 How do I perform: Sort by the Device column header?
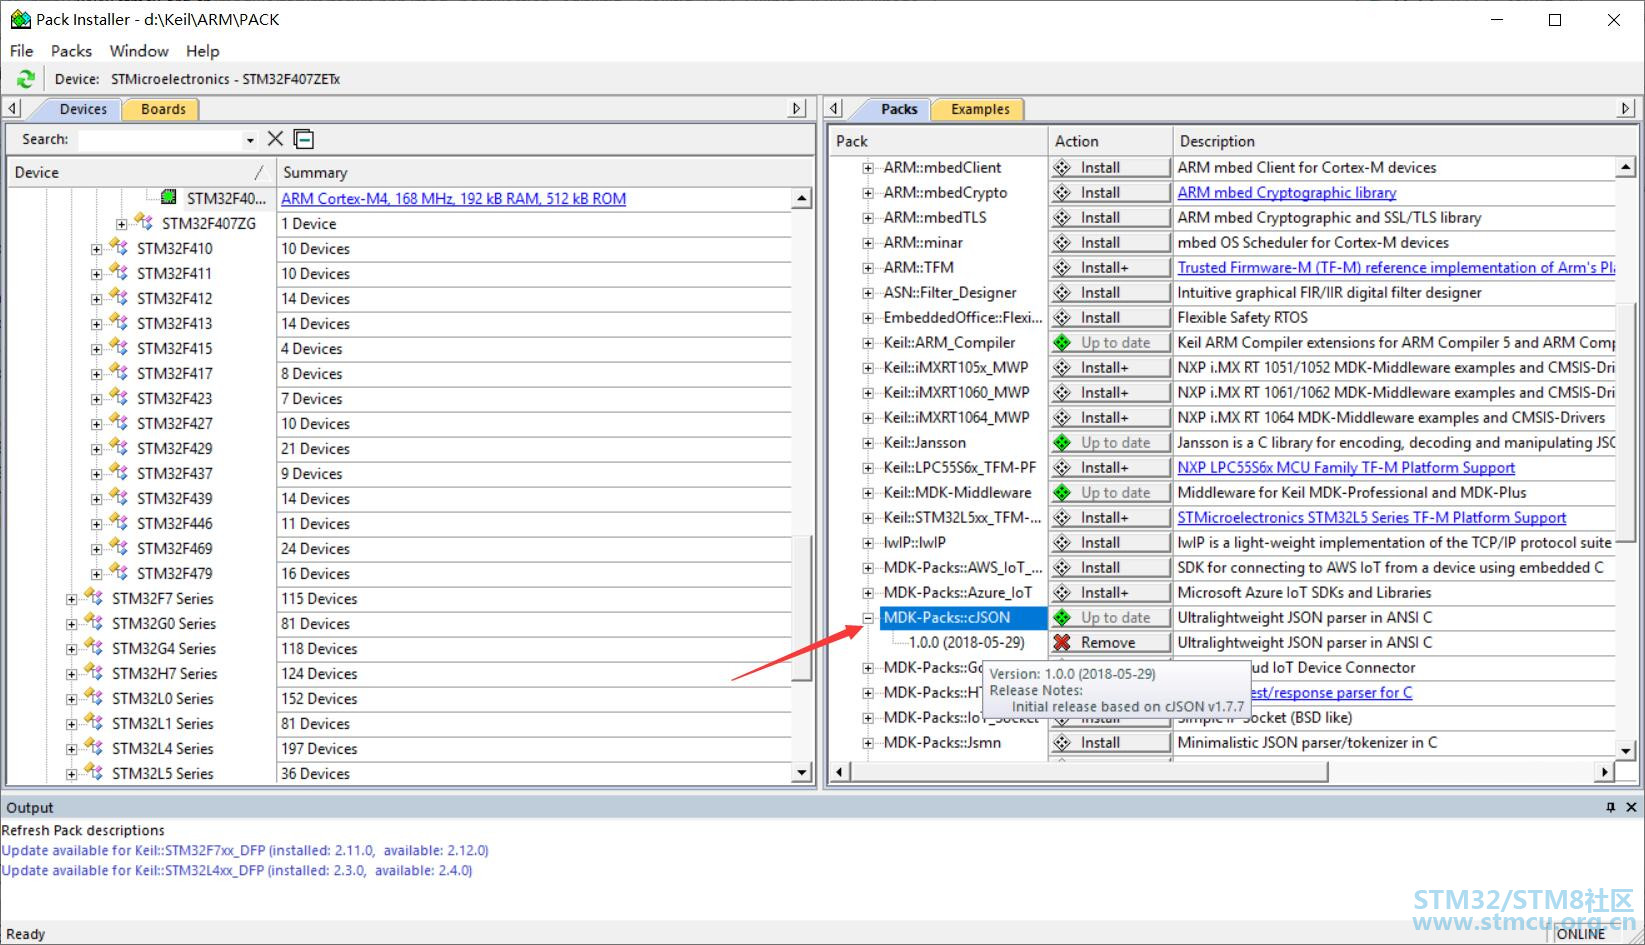point(140,172)
